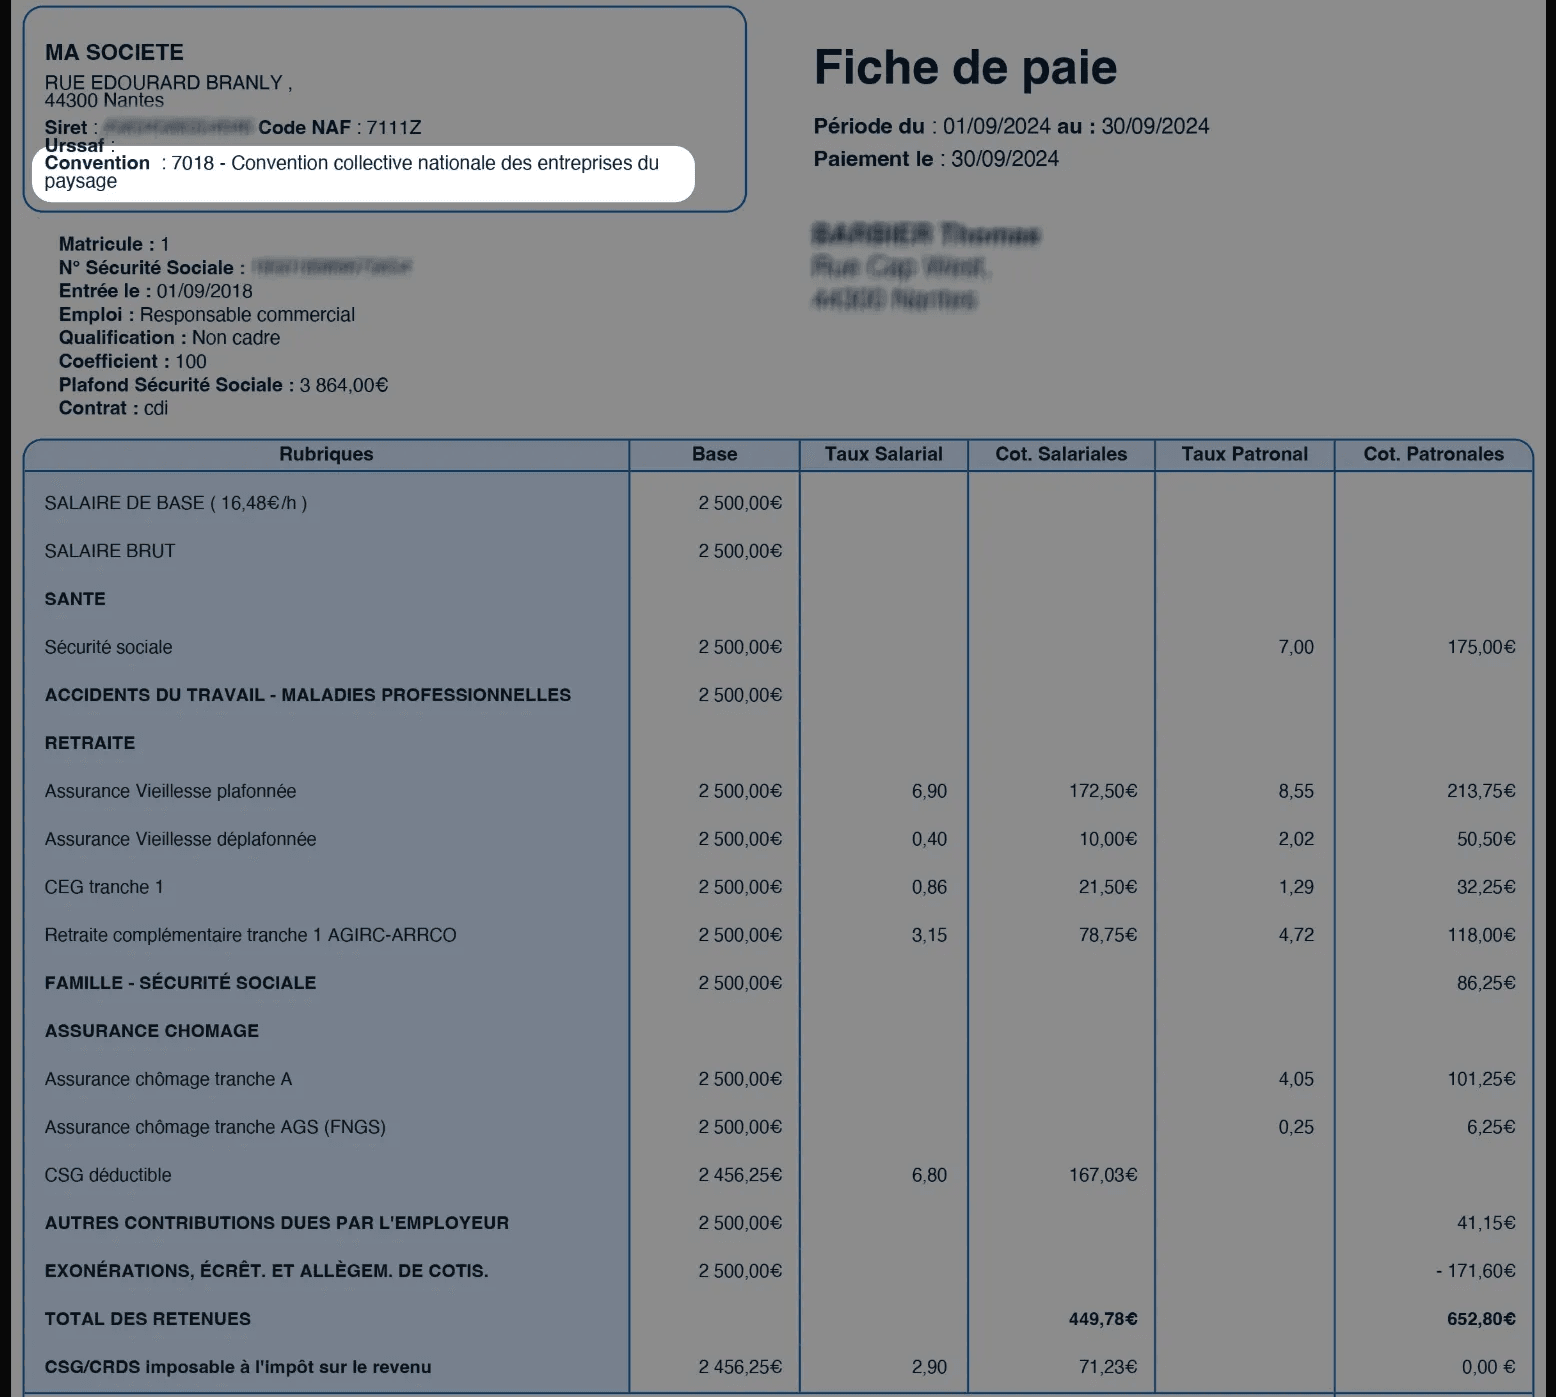Click "Assurance Vieillesse déplafonnée" row label
This screenshot has height=1397, width=1556.
(x=181, y=839)
